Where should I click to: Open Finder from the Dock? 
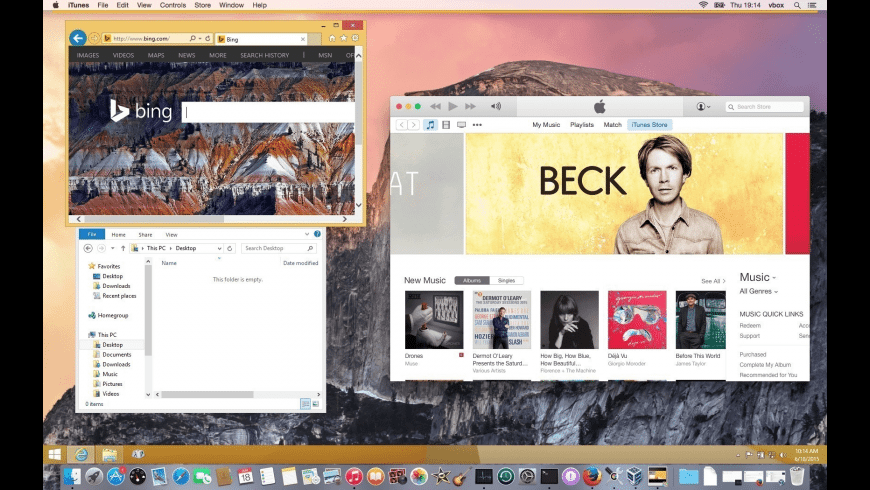pos(72,476)
